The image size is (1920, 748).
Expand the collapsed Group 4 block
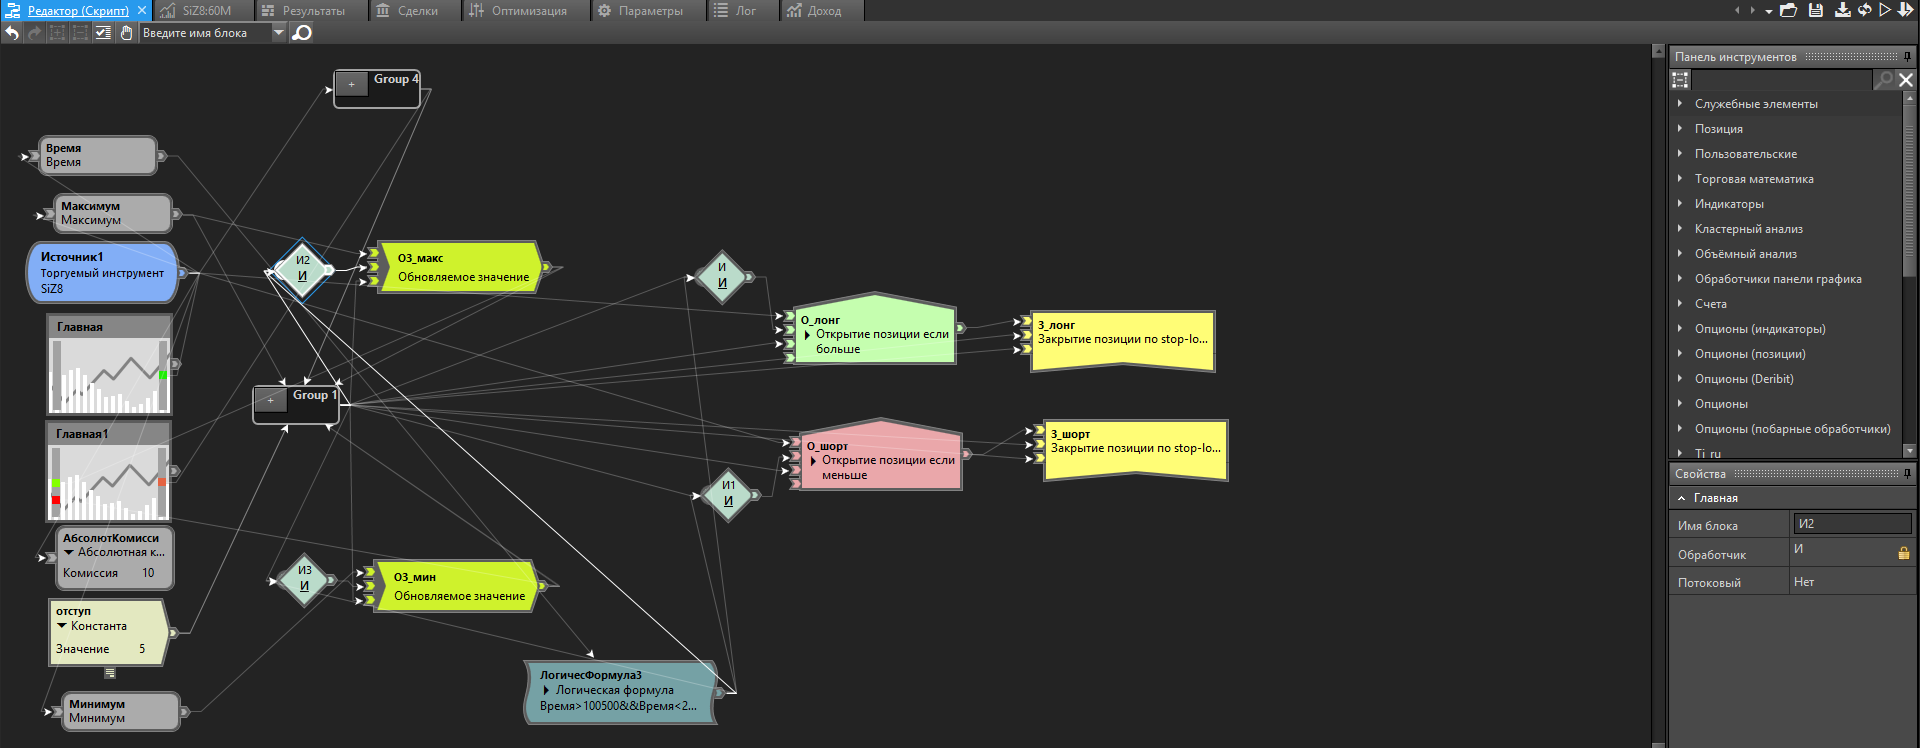coord(351,85)
